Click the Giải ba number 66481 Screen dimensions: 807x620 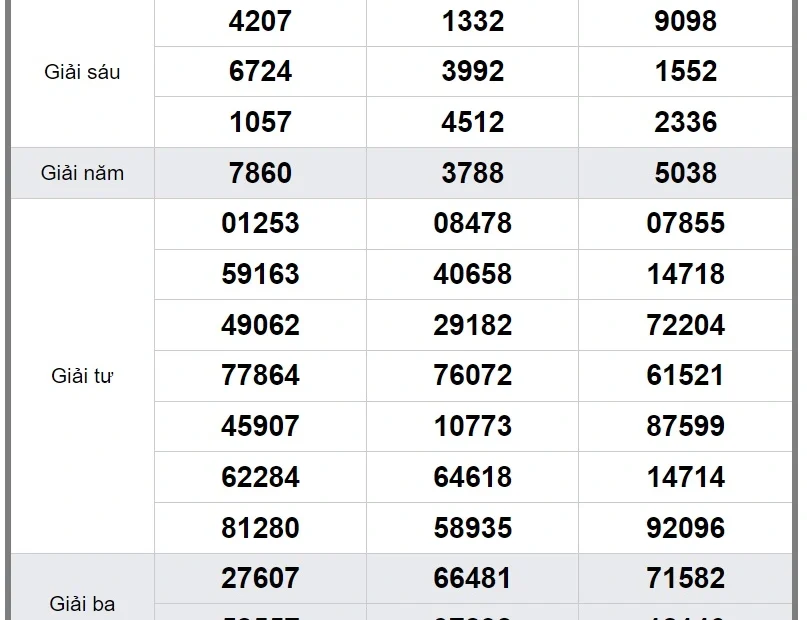click(x=472, y=578)
